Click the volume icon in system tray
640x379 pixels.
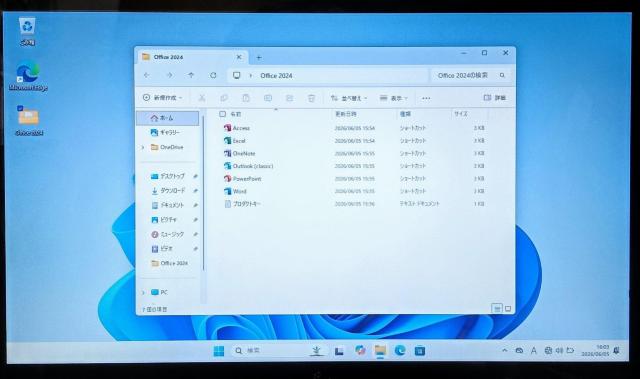(559, 350)
